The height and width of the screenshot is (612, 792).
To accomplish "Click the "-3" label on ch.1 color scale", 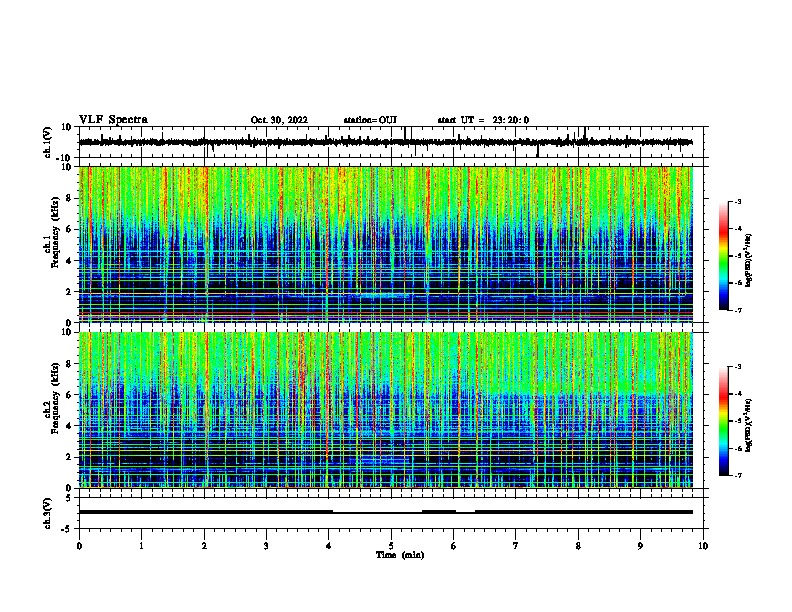I will pos(737,201).
